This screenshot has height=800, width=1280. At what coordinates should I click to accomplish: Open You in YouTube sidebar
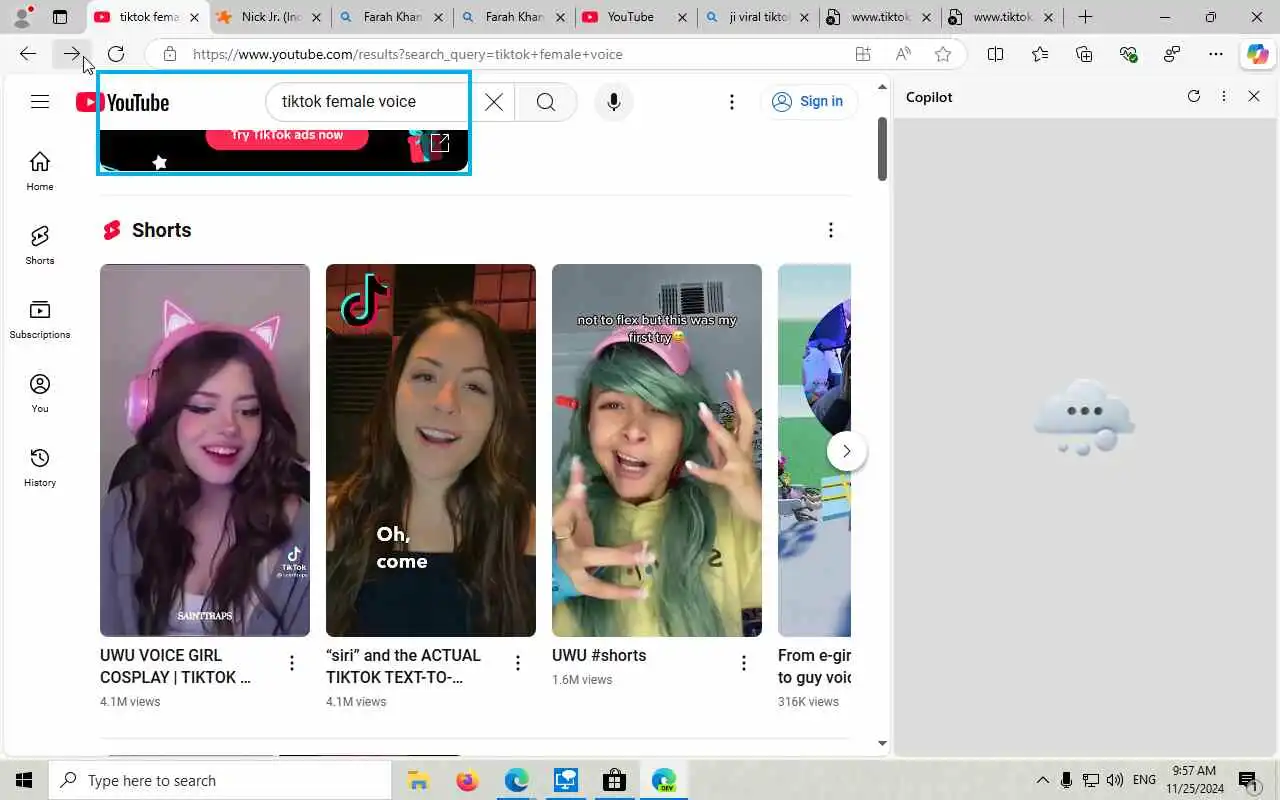pyautogui.click(x=40, y=393)
